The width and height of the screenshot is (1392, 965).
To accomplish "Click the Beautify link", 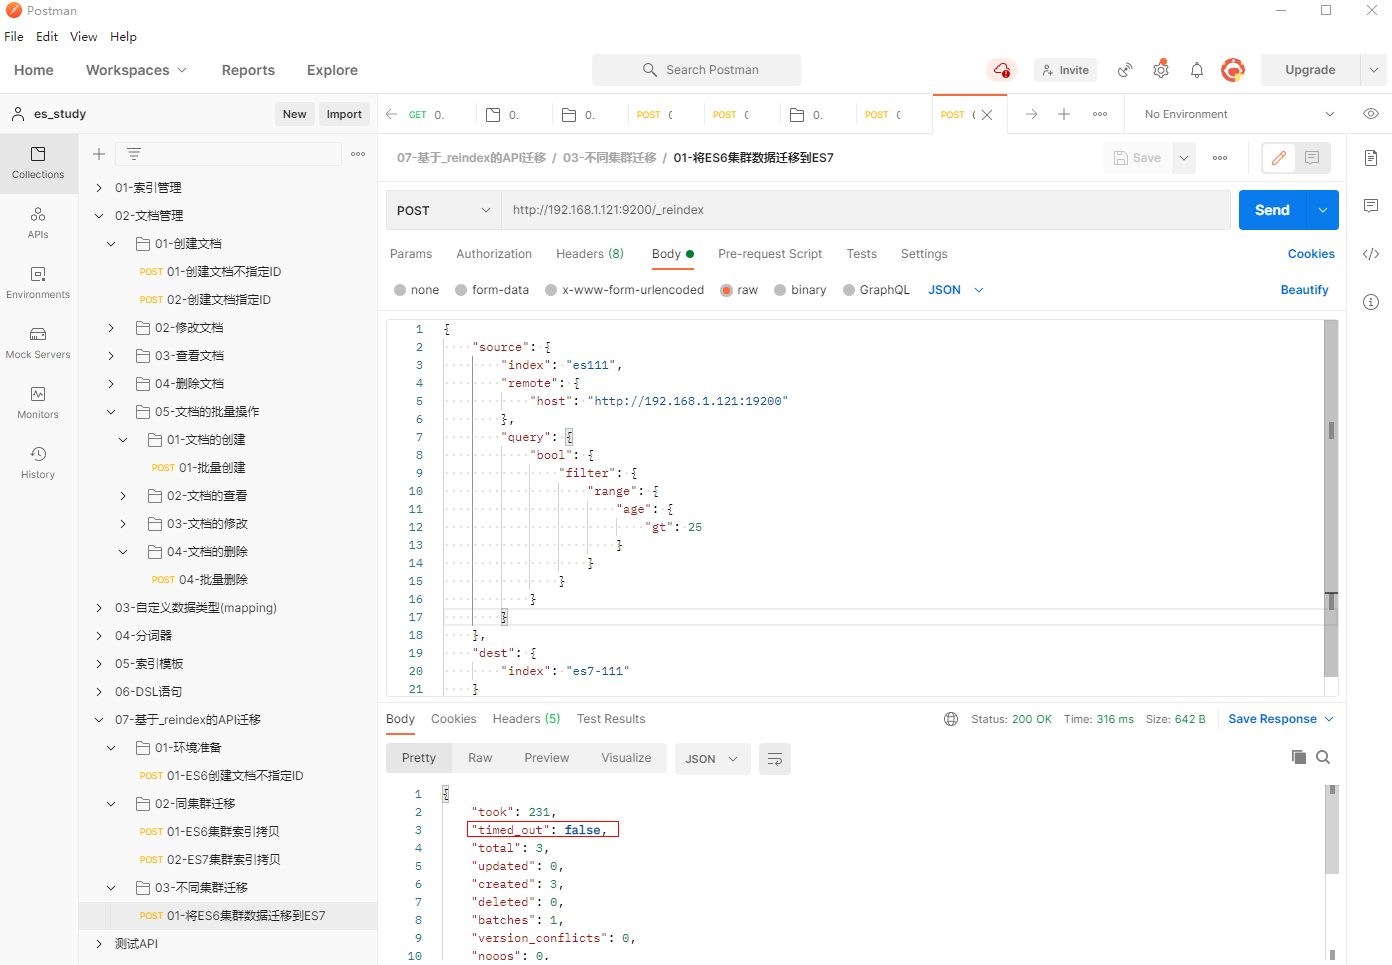I will pyautogui.click(x=1304, y=290).
